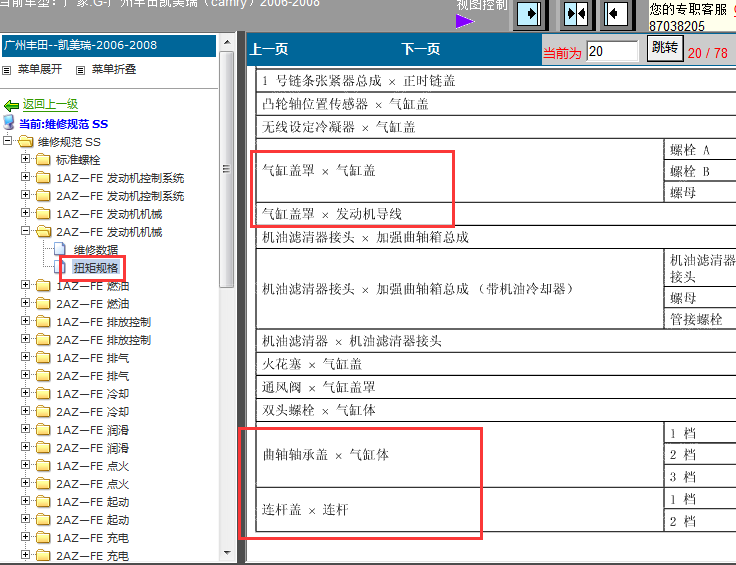Image resolution: width=736 pixels, height=565 pixels.
Task: Click the 凸轮轴位置传感器 × 气缸盖 row
Action: pos(496,104)
